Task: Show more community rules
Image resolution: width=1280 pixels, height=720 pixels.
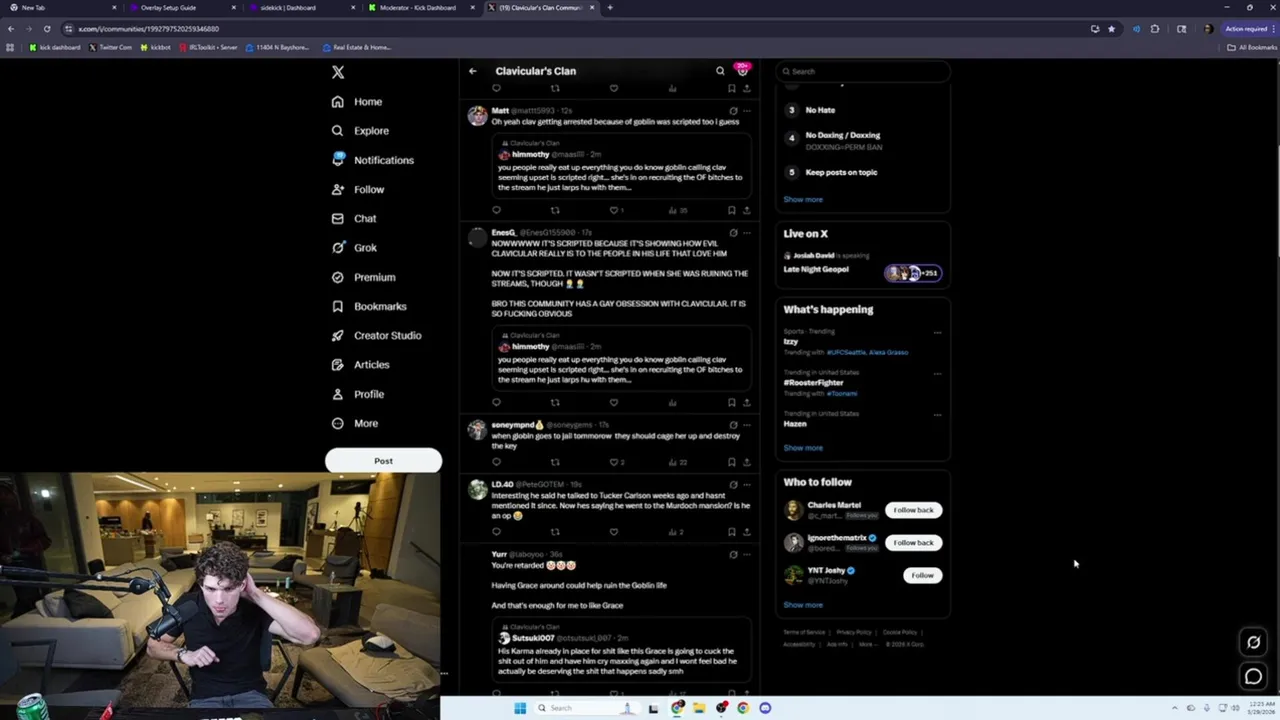Action: (803, 199)
